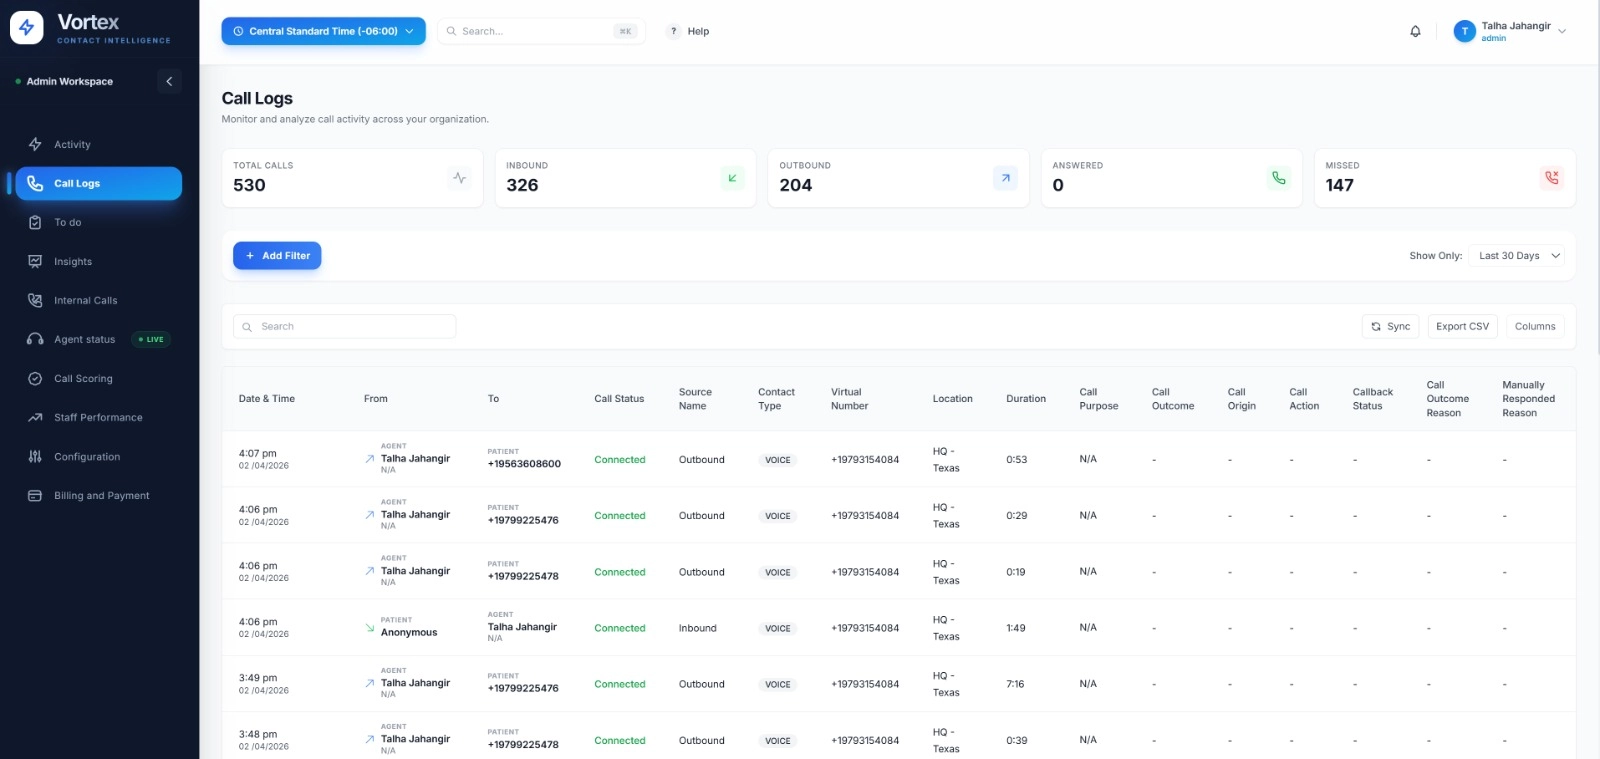The height and width of the screenshot is (759, 1600).
Task: Click the Total Calls activity pulse icon
Action: coord(460,178)
